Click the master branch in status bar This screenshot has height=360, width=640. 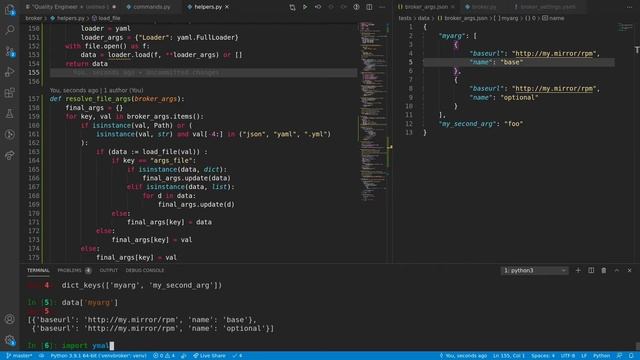pyautogui.click(x=19, y=356)
